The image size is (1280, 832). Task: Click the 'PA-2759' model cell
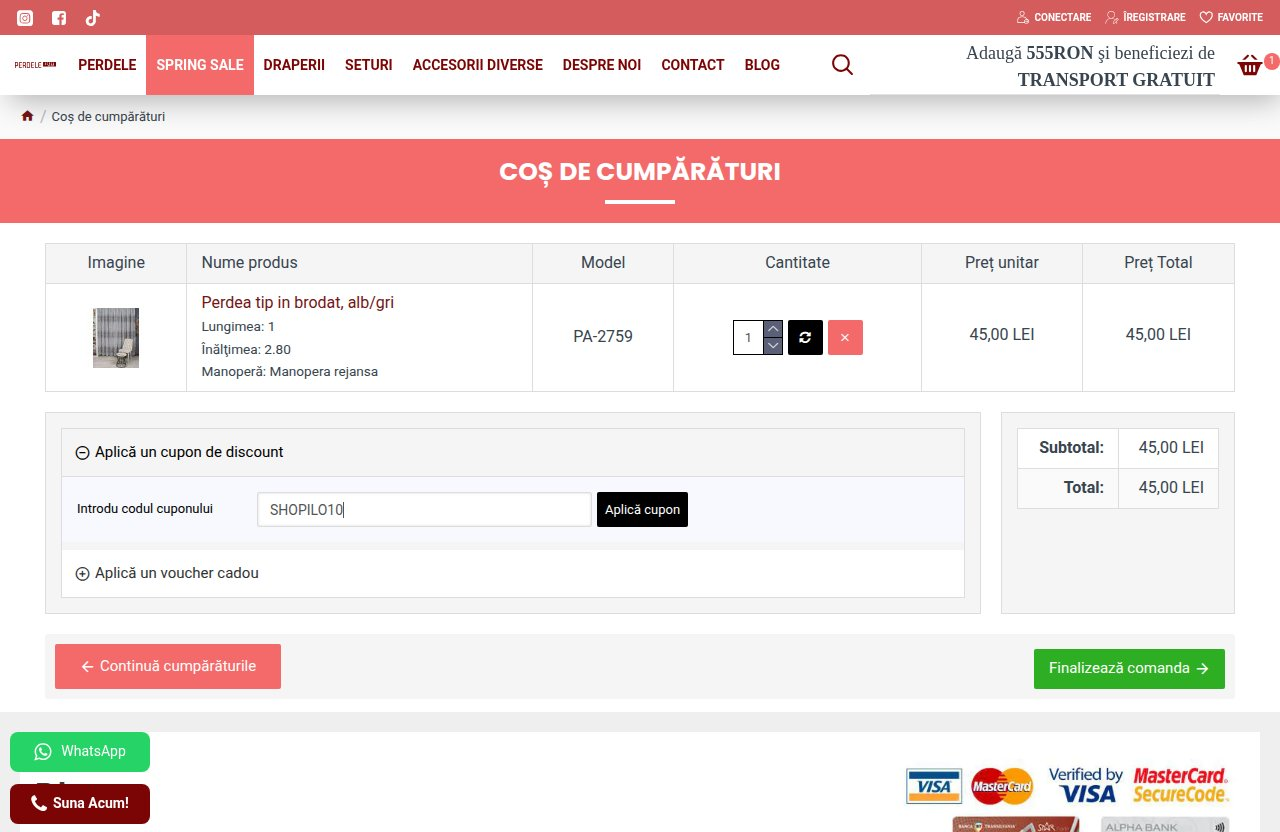603,337
